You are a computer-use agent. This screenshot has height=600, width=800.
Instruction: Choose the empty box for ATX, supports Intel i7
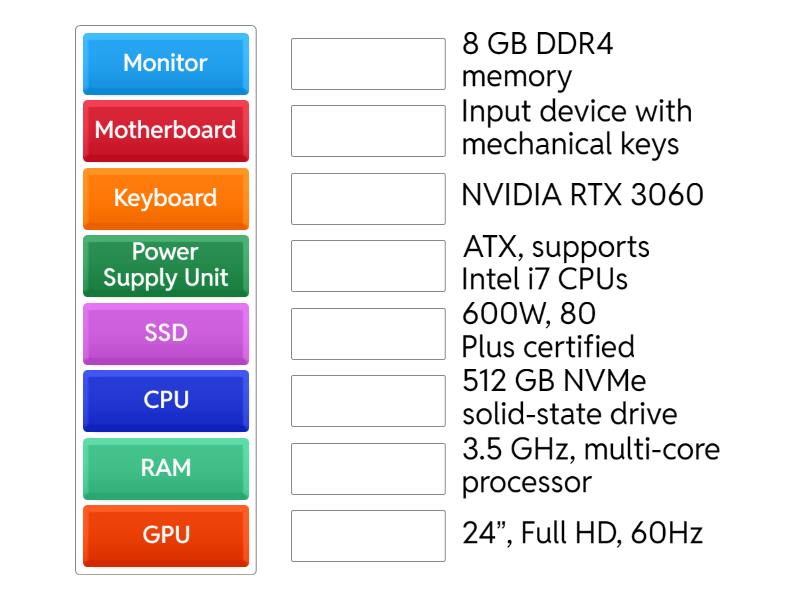point(368,266)
